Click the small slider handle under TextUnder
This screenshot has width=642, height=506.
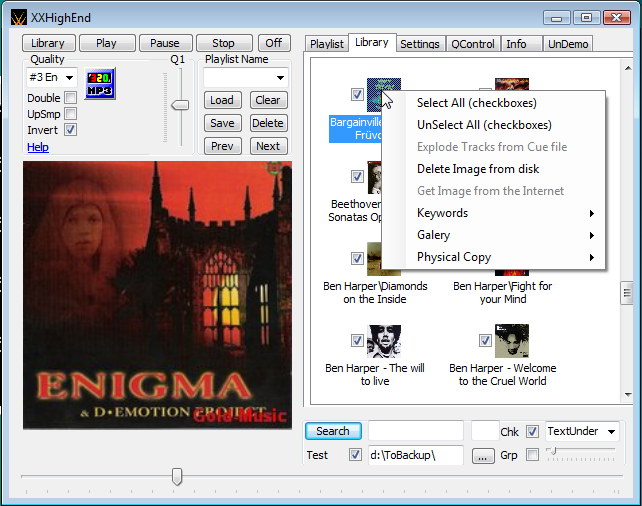553,451
